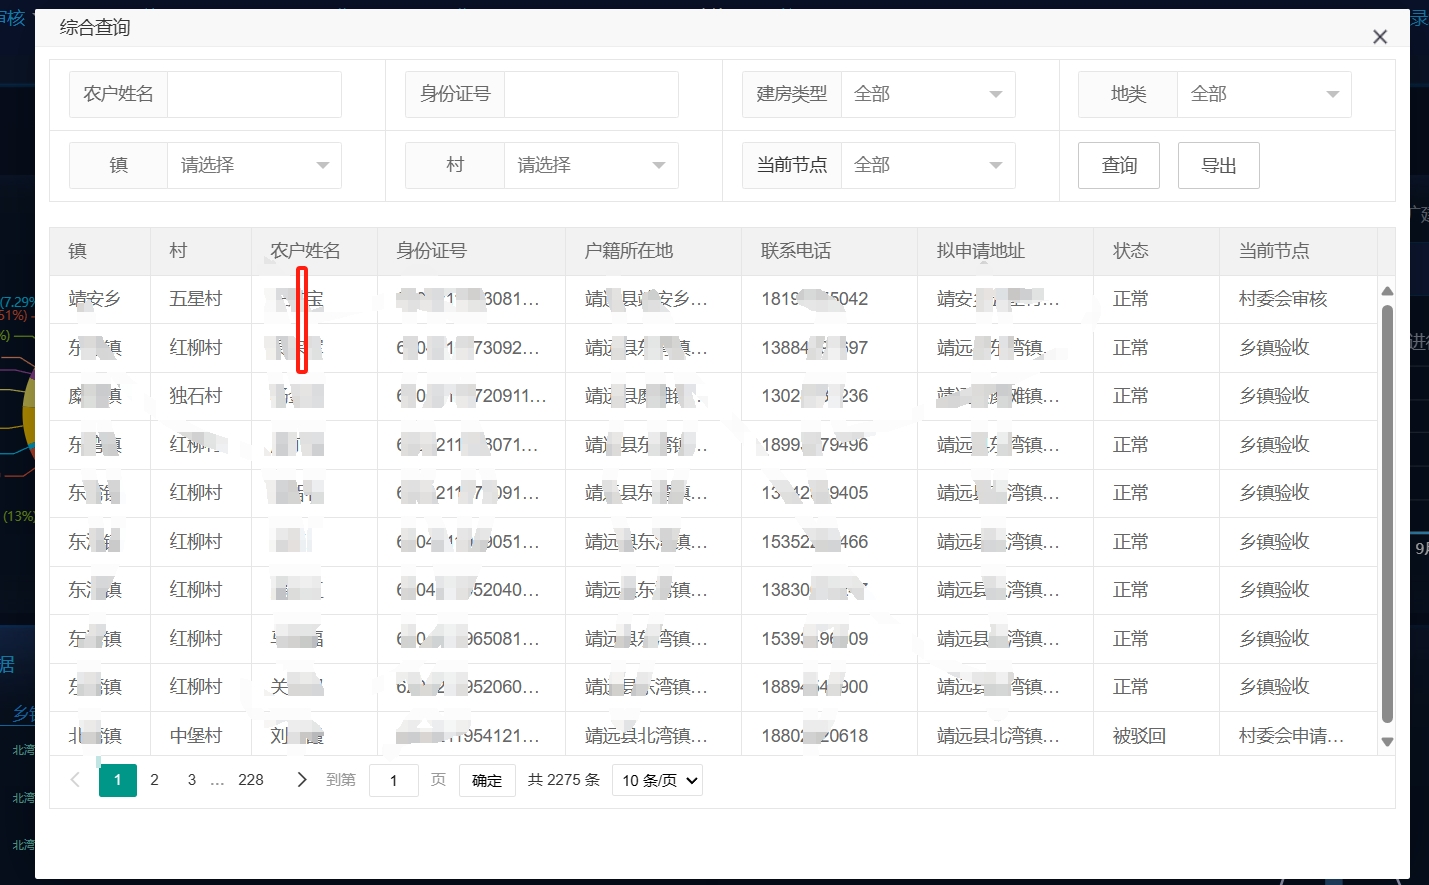Image resolution: width=1429 pixels, height=885 pixels.
Task: Click the phone number ending in 0618
Action: pos(814,736)
